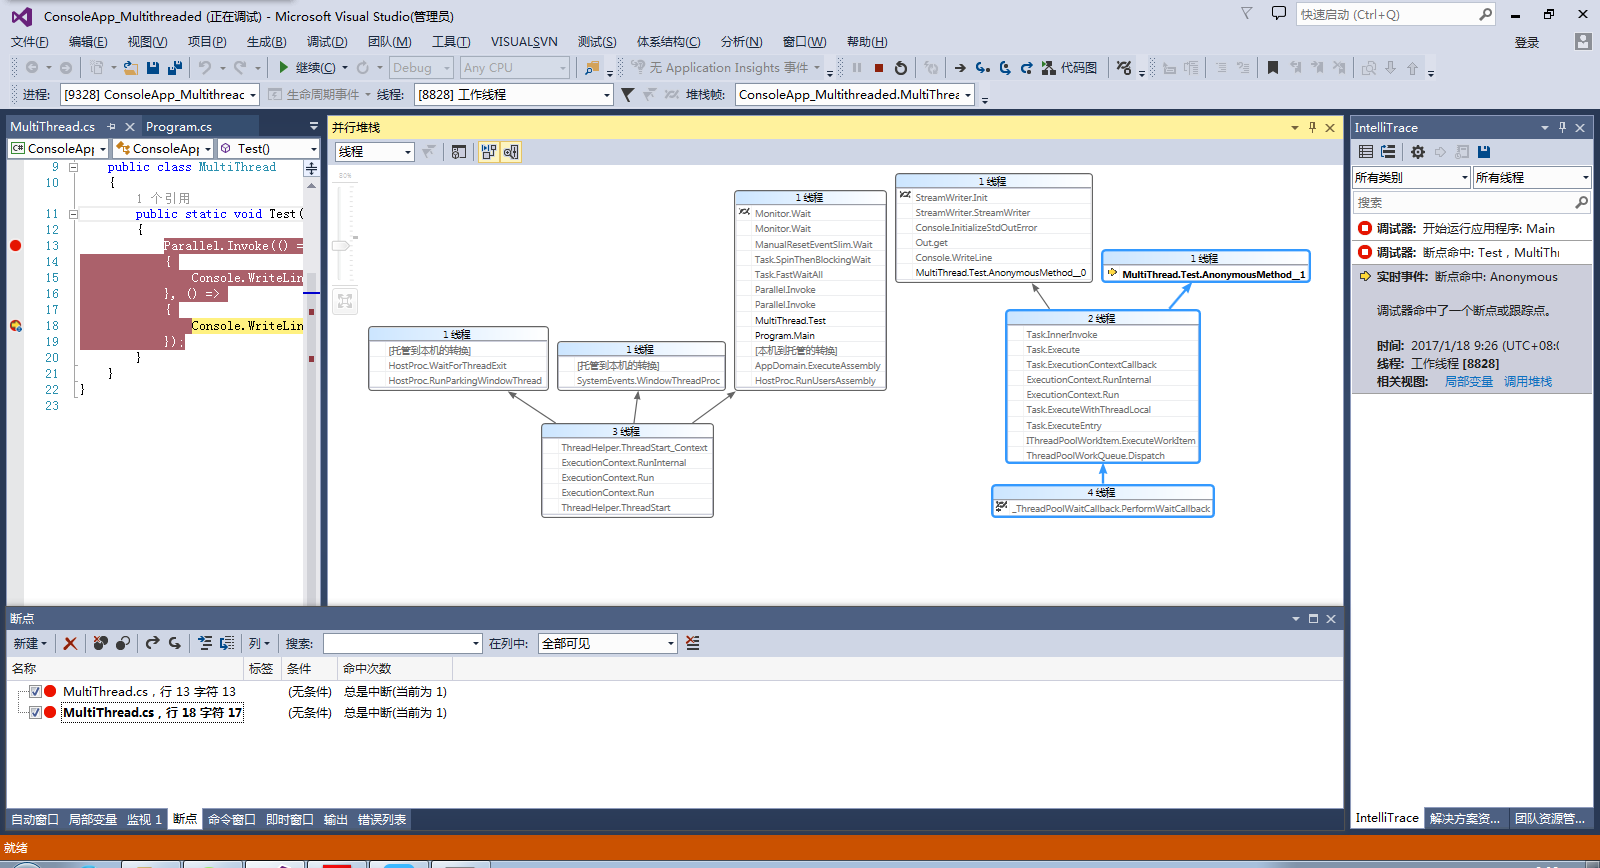Enable or disable all breakpoints
This screenshot has height=868, width=1600.
[122, 643]
